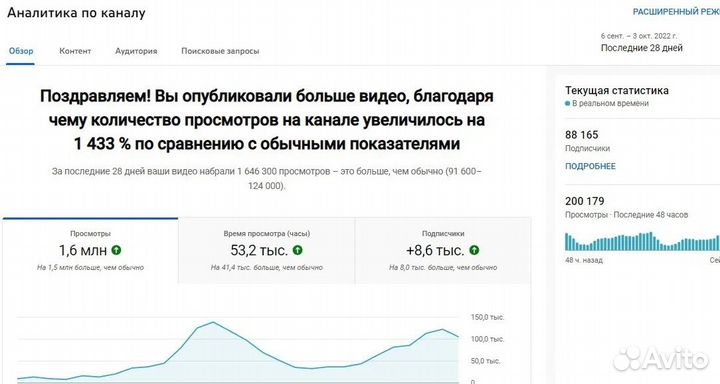Select the Просмотры 1,6 млн metric card
Viewport: 720px width, 384px height.
90,250
